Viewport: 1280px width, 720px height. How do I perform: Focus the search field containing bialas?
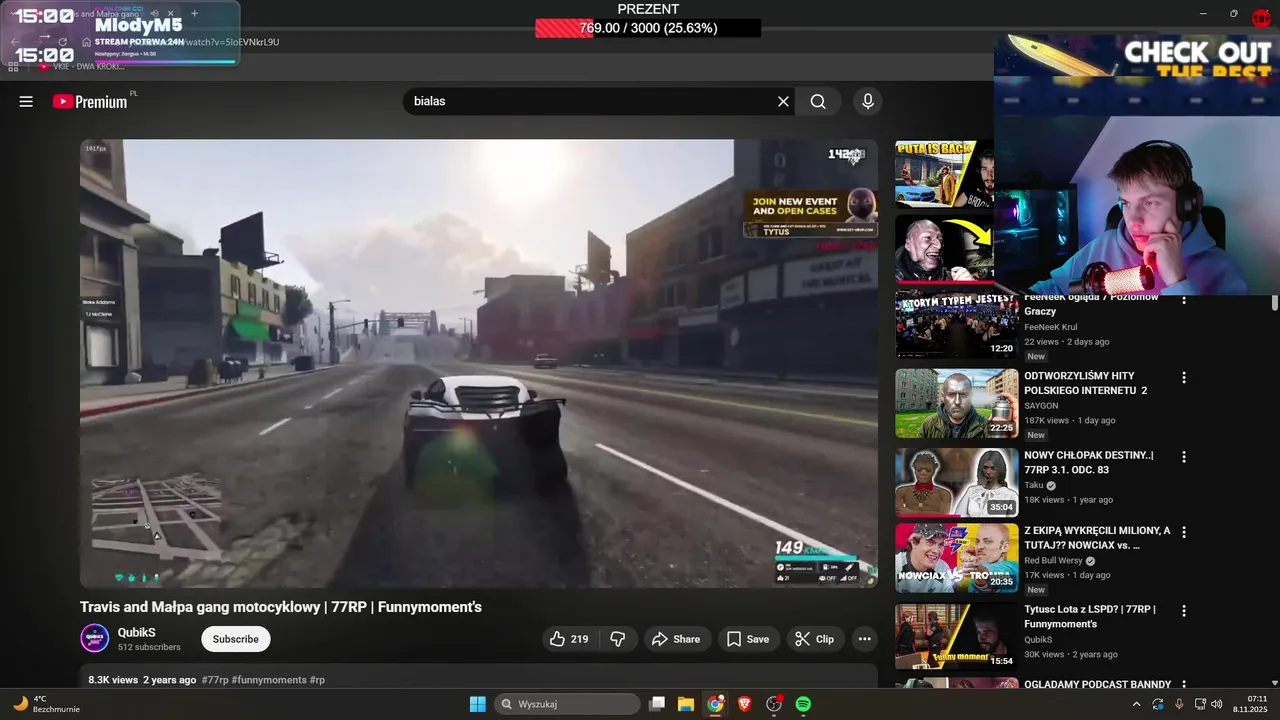(590, 101)
